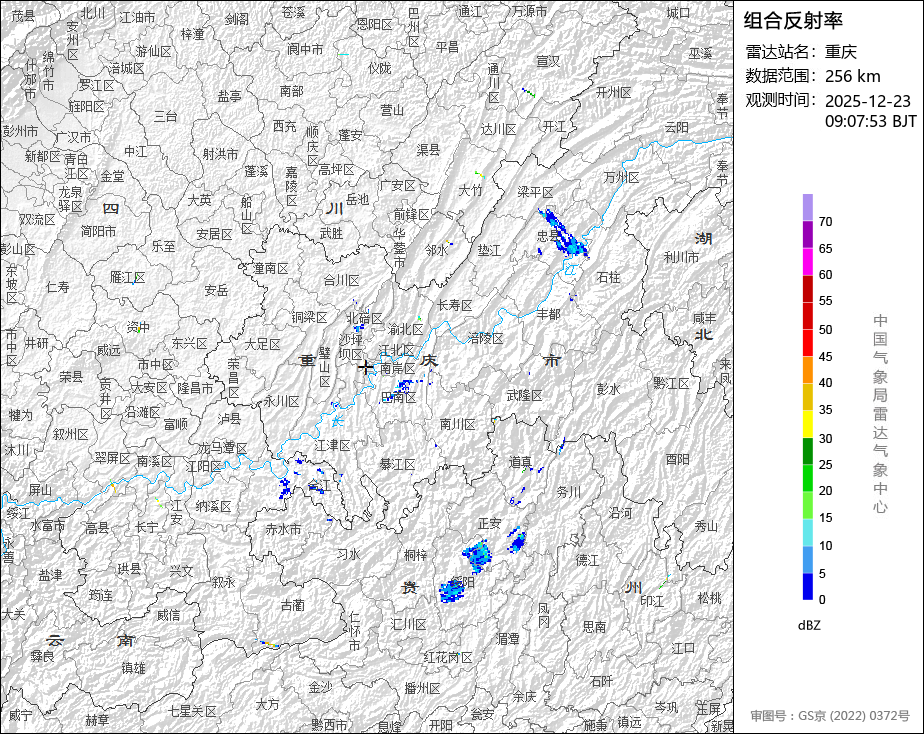The image size is (924, 734).
Task: Click the 中国气象局雷达气象中心 vertical text
Action: coord(880,414)
